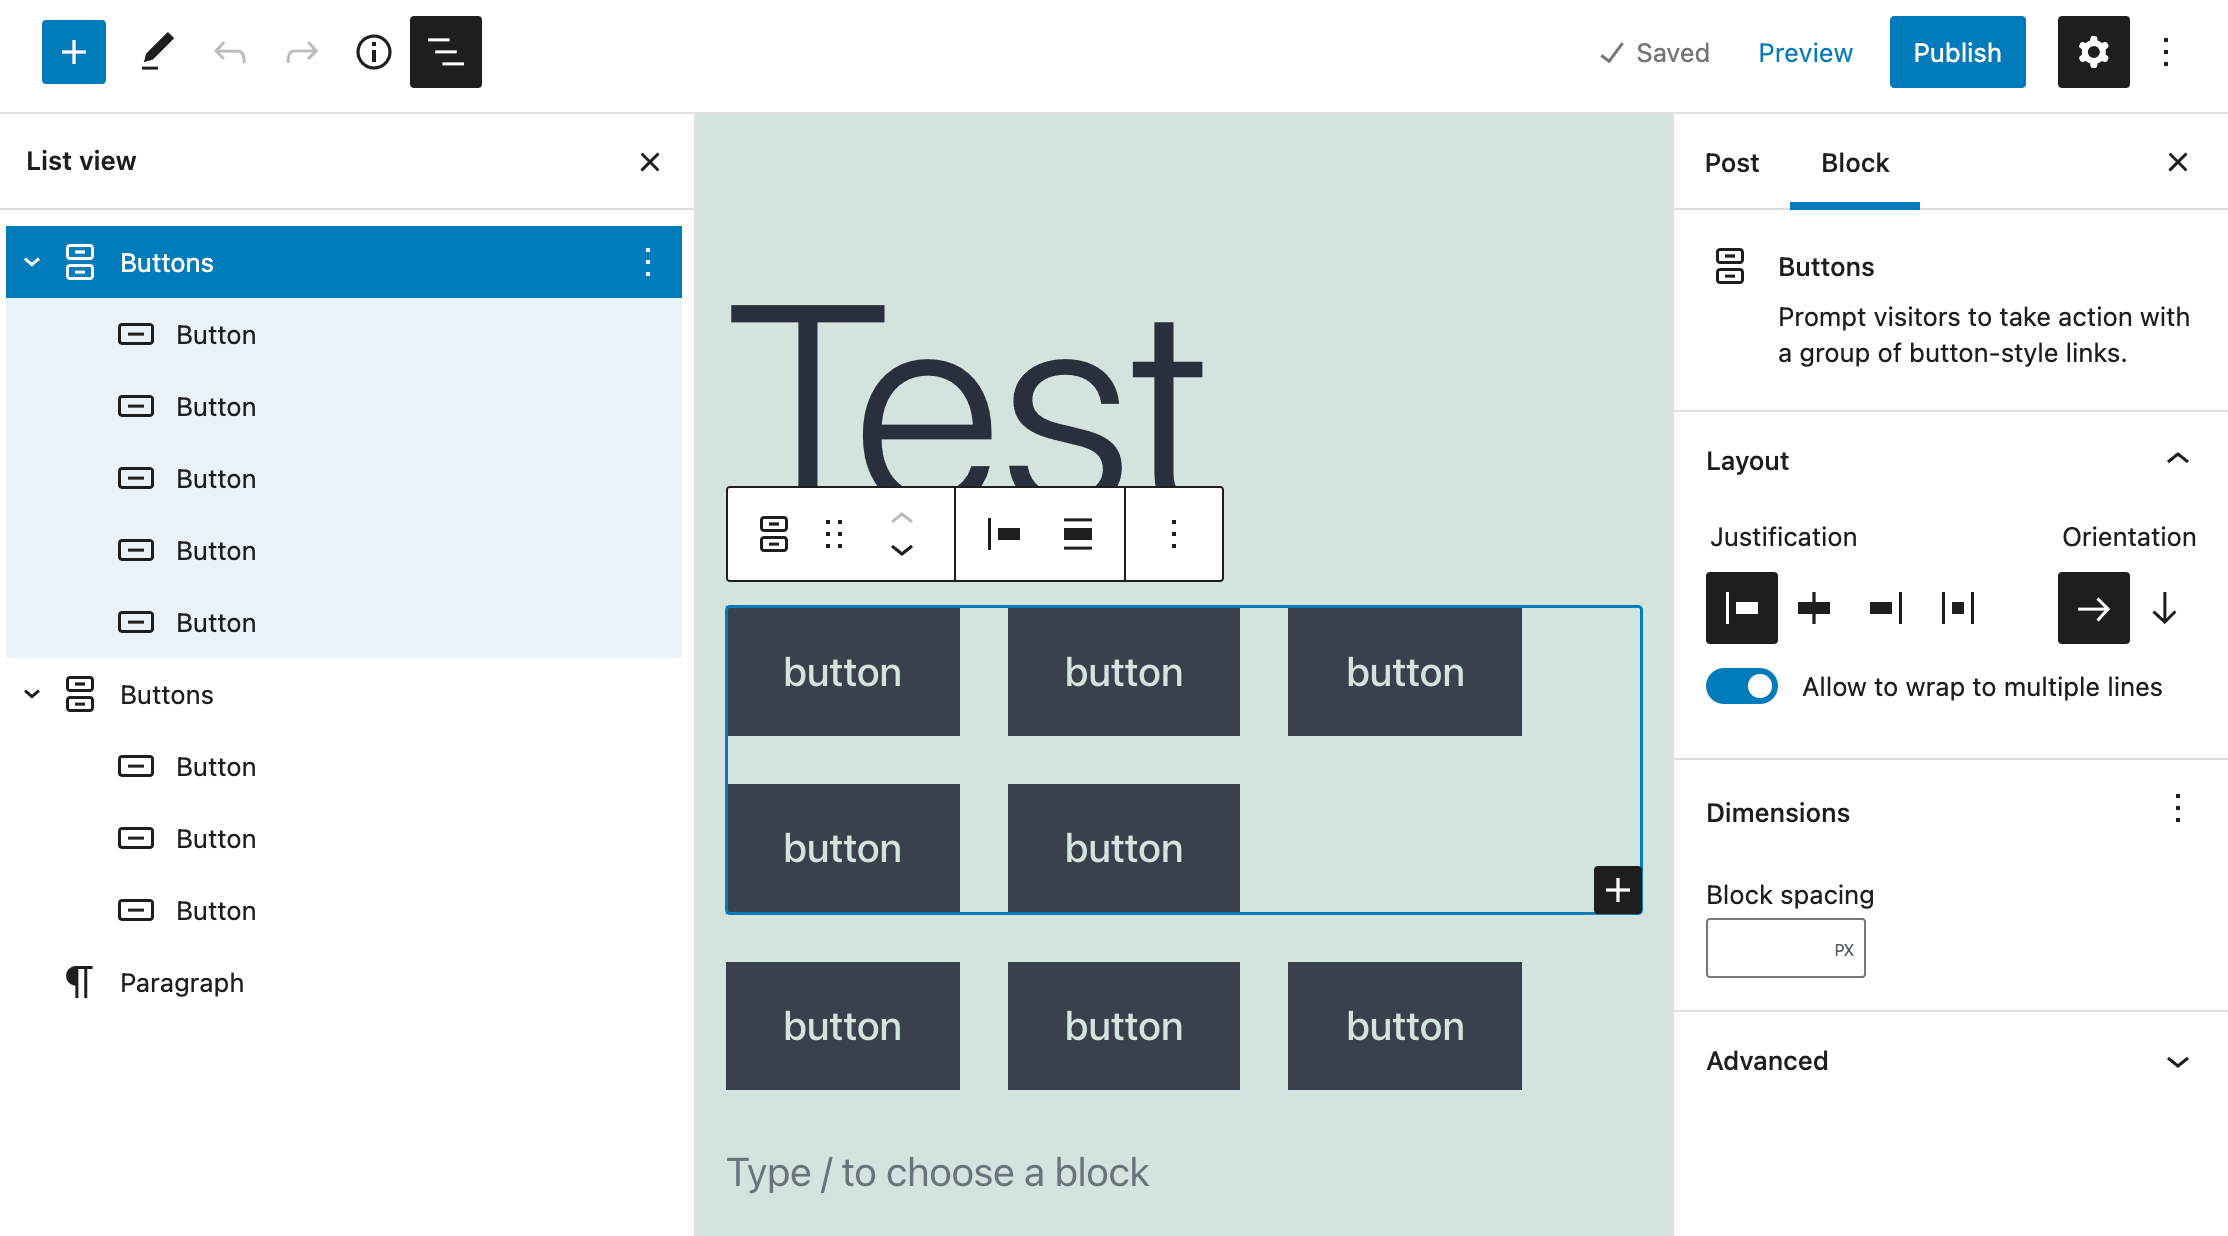Select Paragraph in the List view
This screenshot has width=2228, height=1236.
coord(344,982)
